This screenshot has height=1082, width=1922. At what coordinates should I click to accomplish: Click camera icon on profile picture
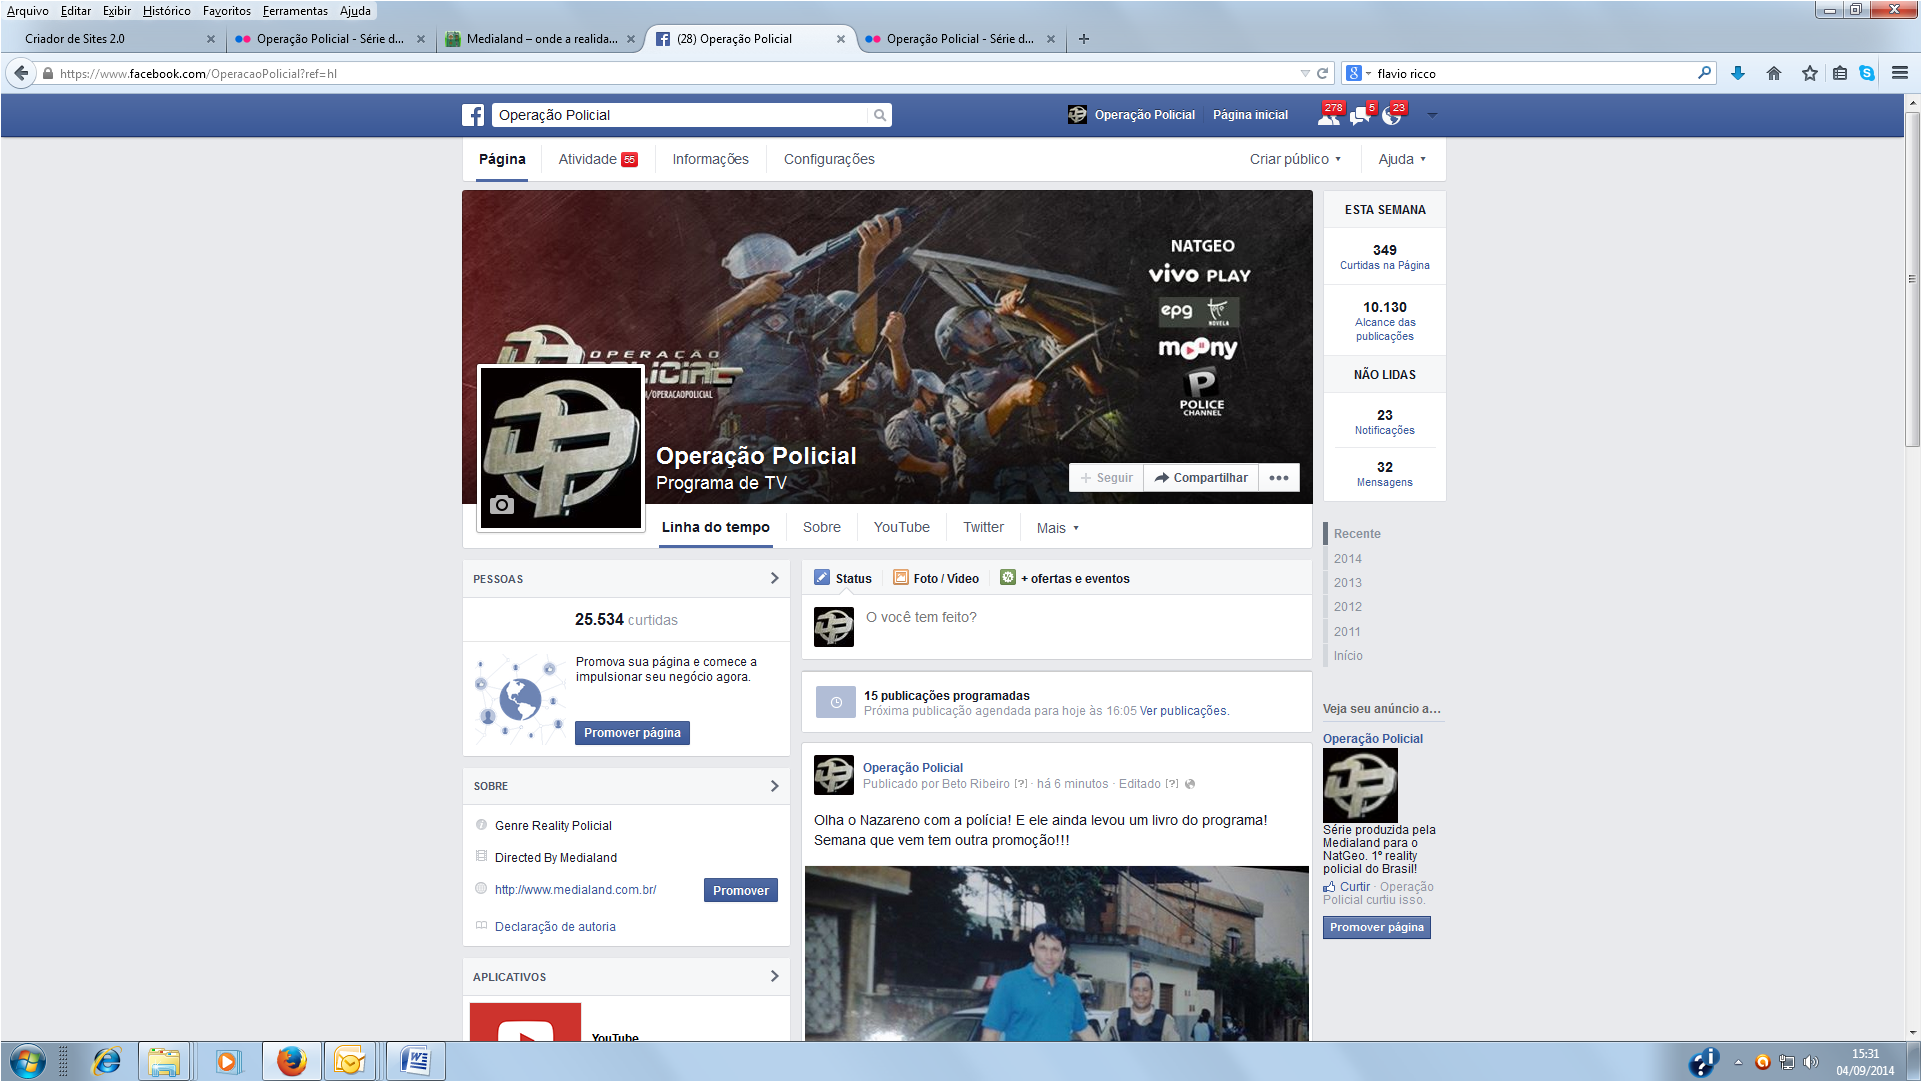(x=502, y=505)
